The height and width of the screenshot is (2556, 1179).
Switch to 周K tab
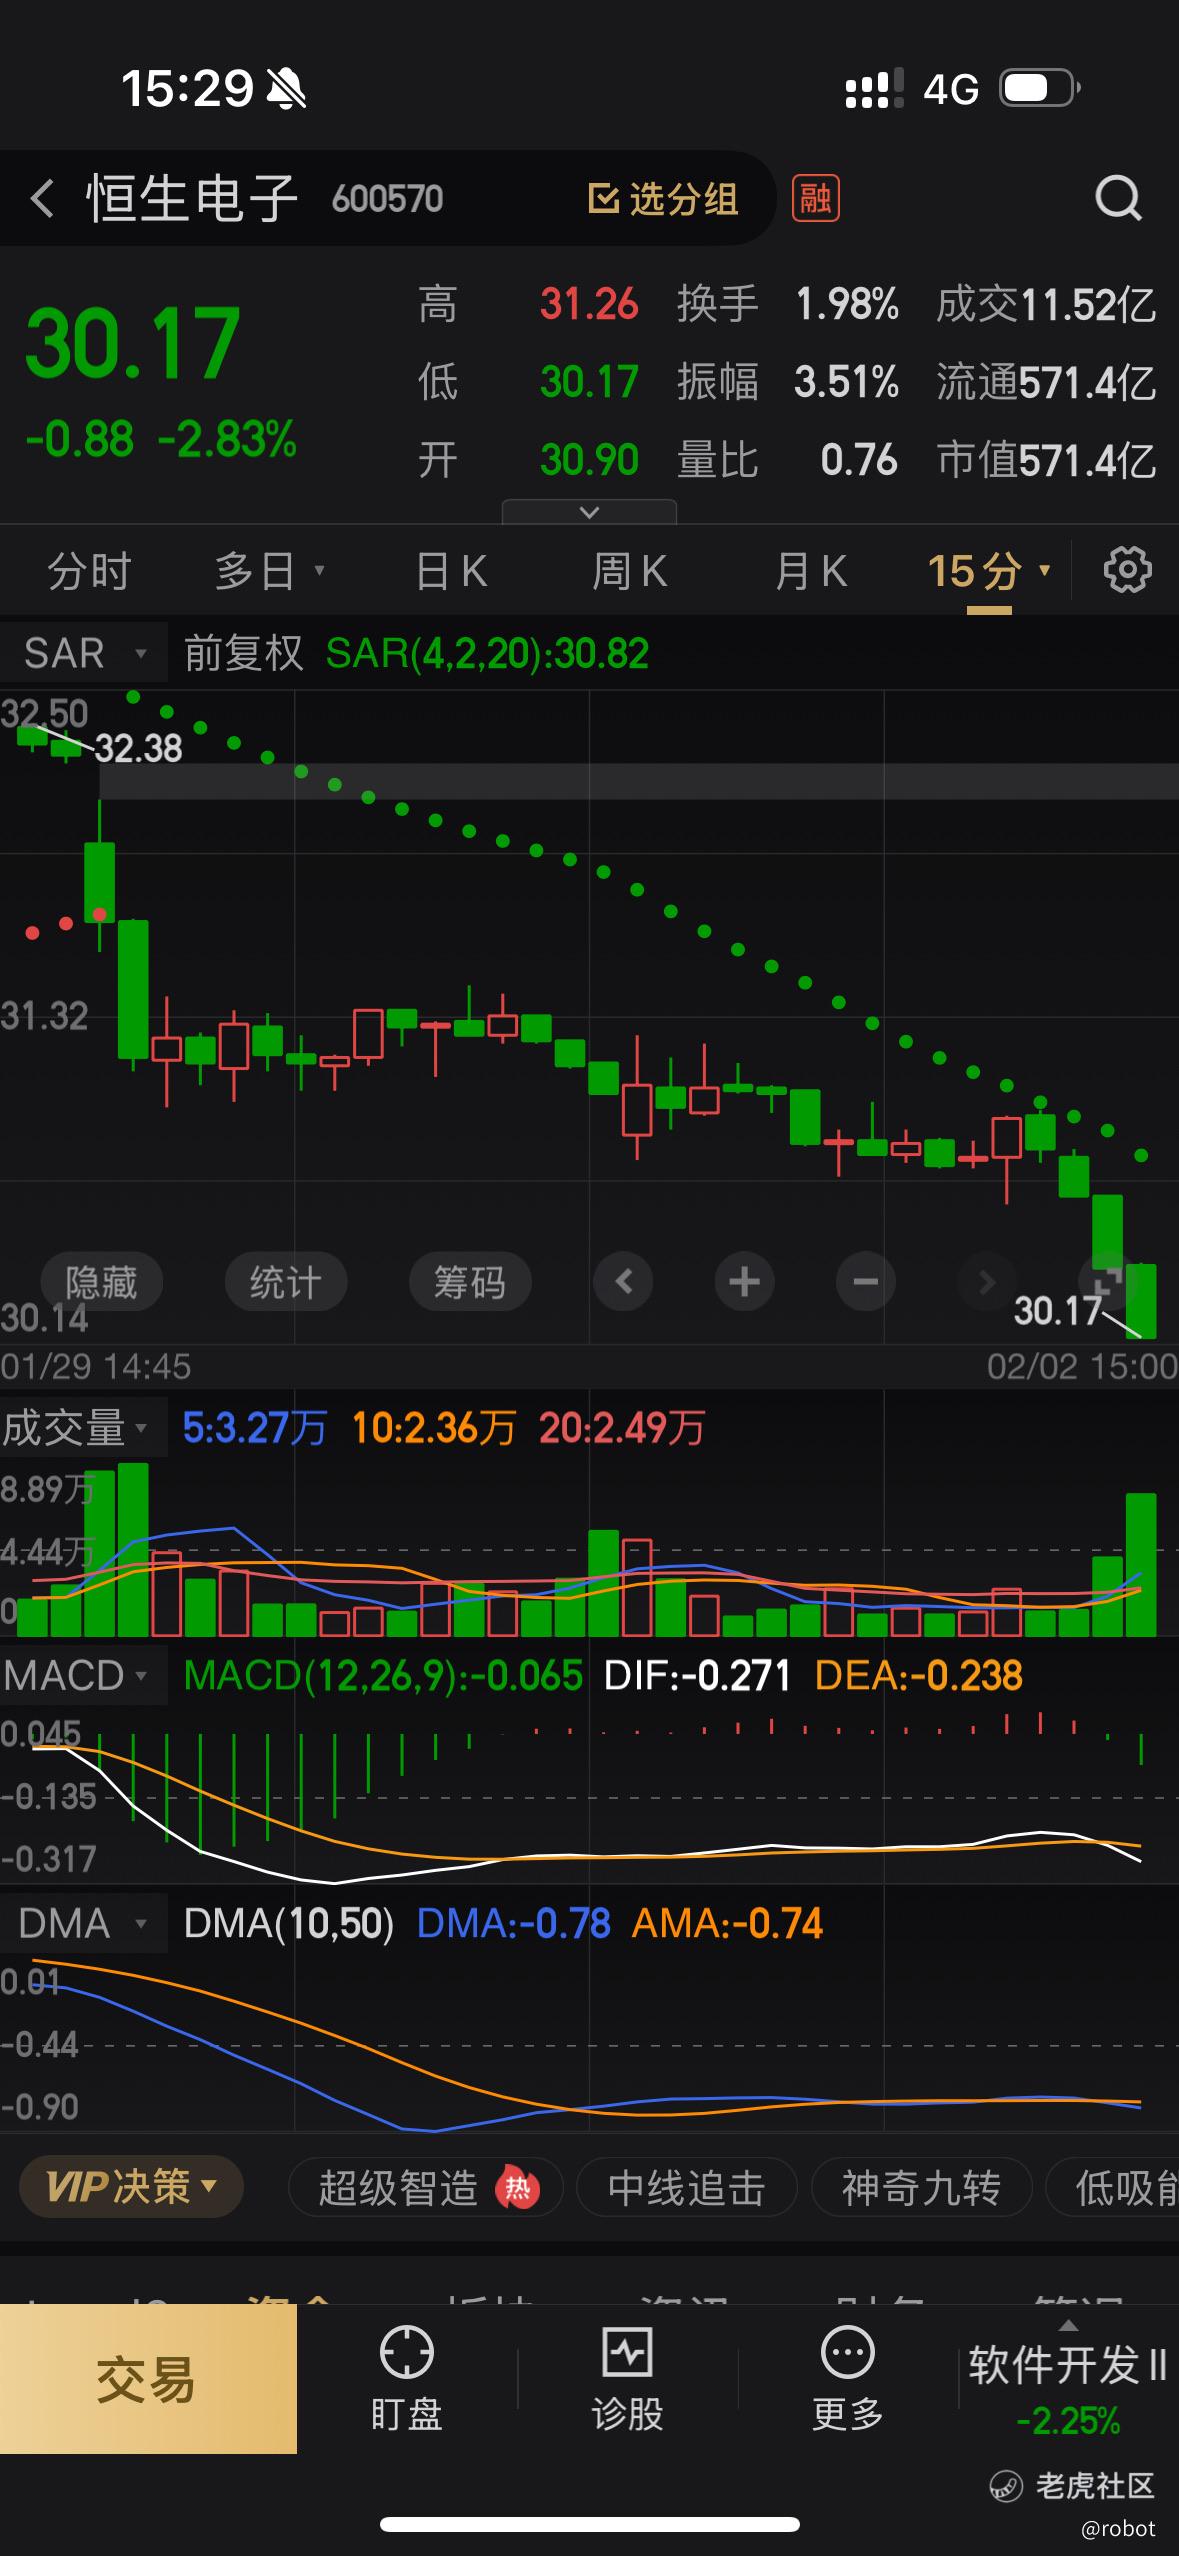point(629,571)
